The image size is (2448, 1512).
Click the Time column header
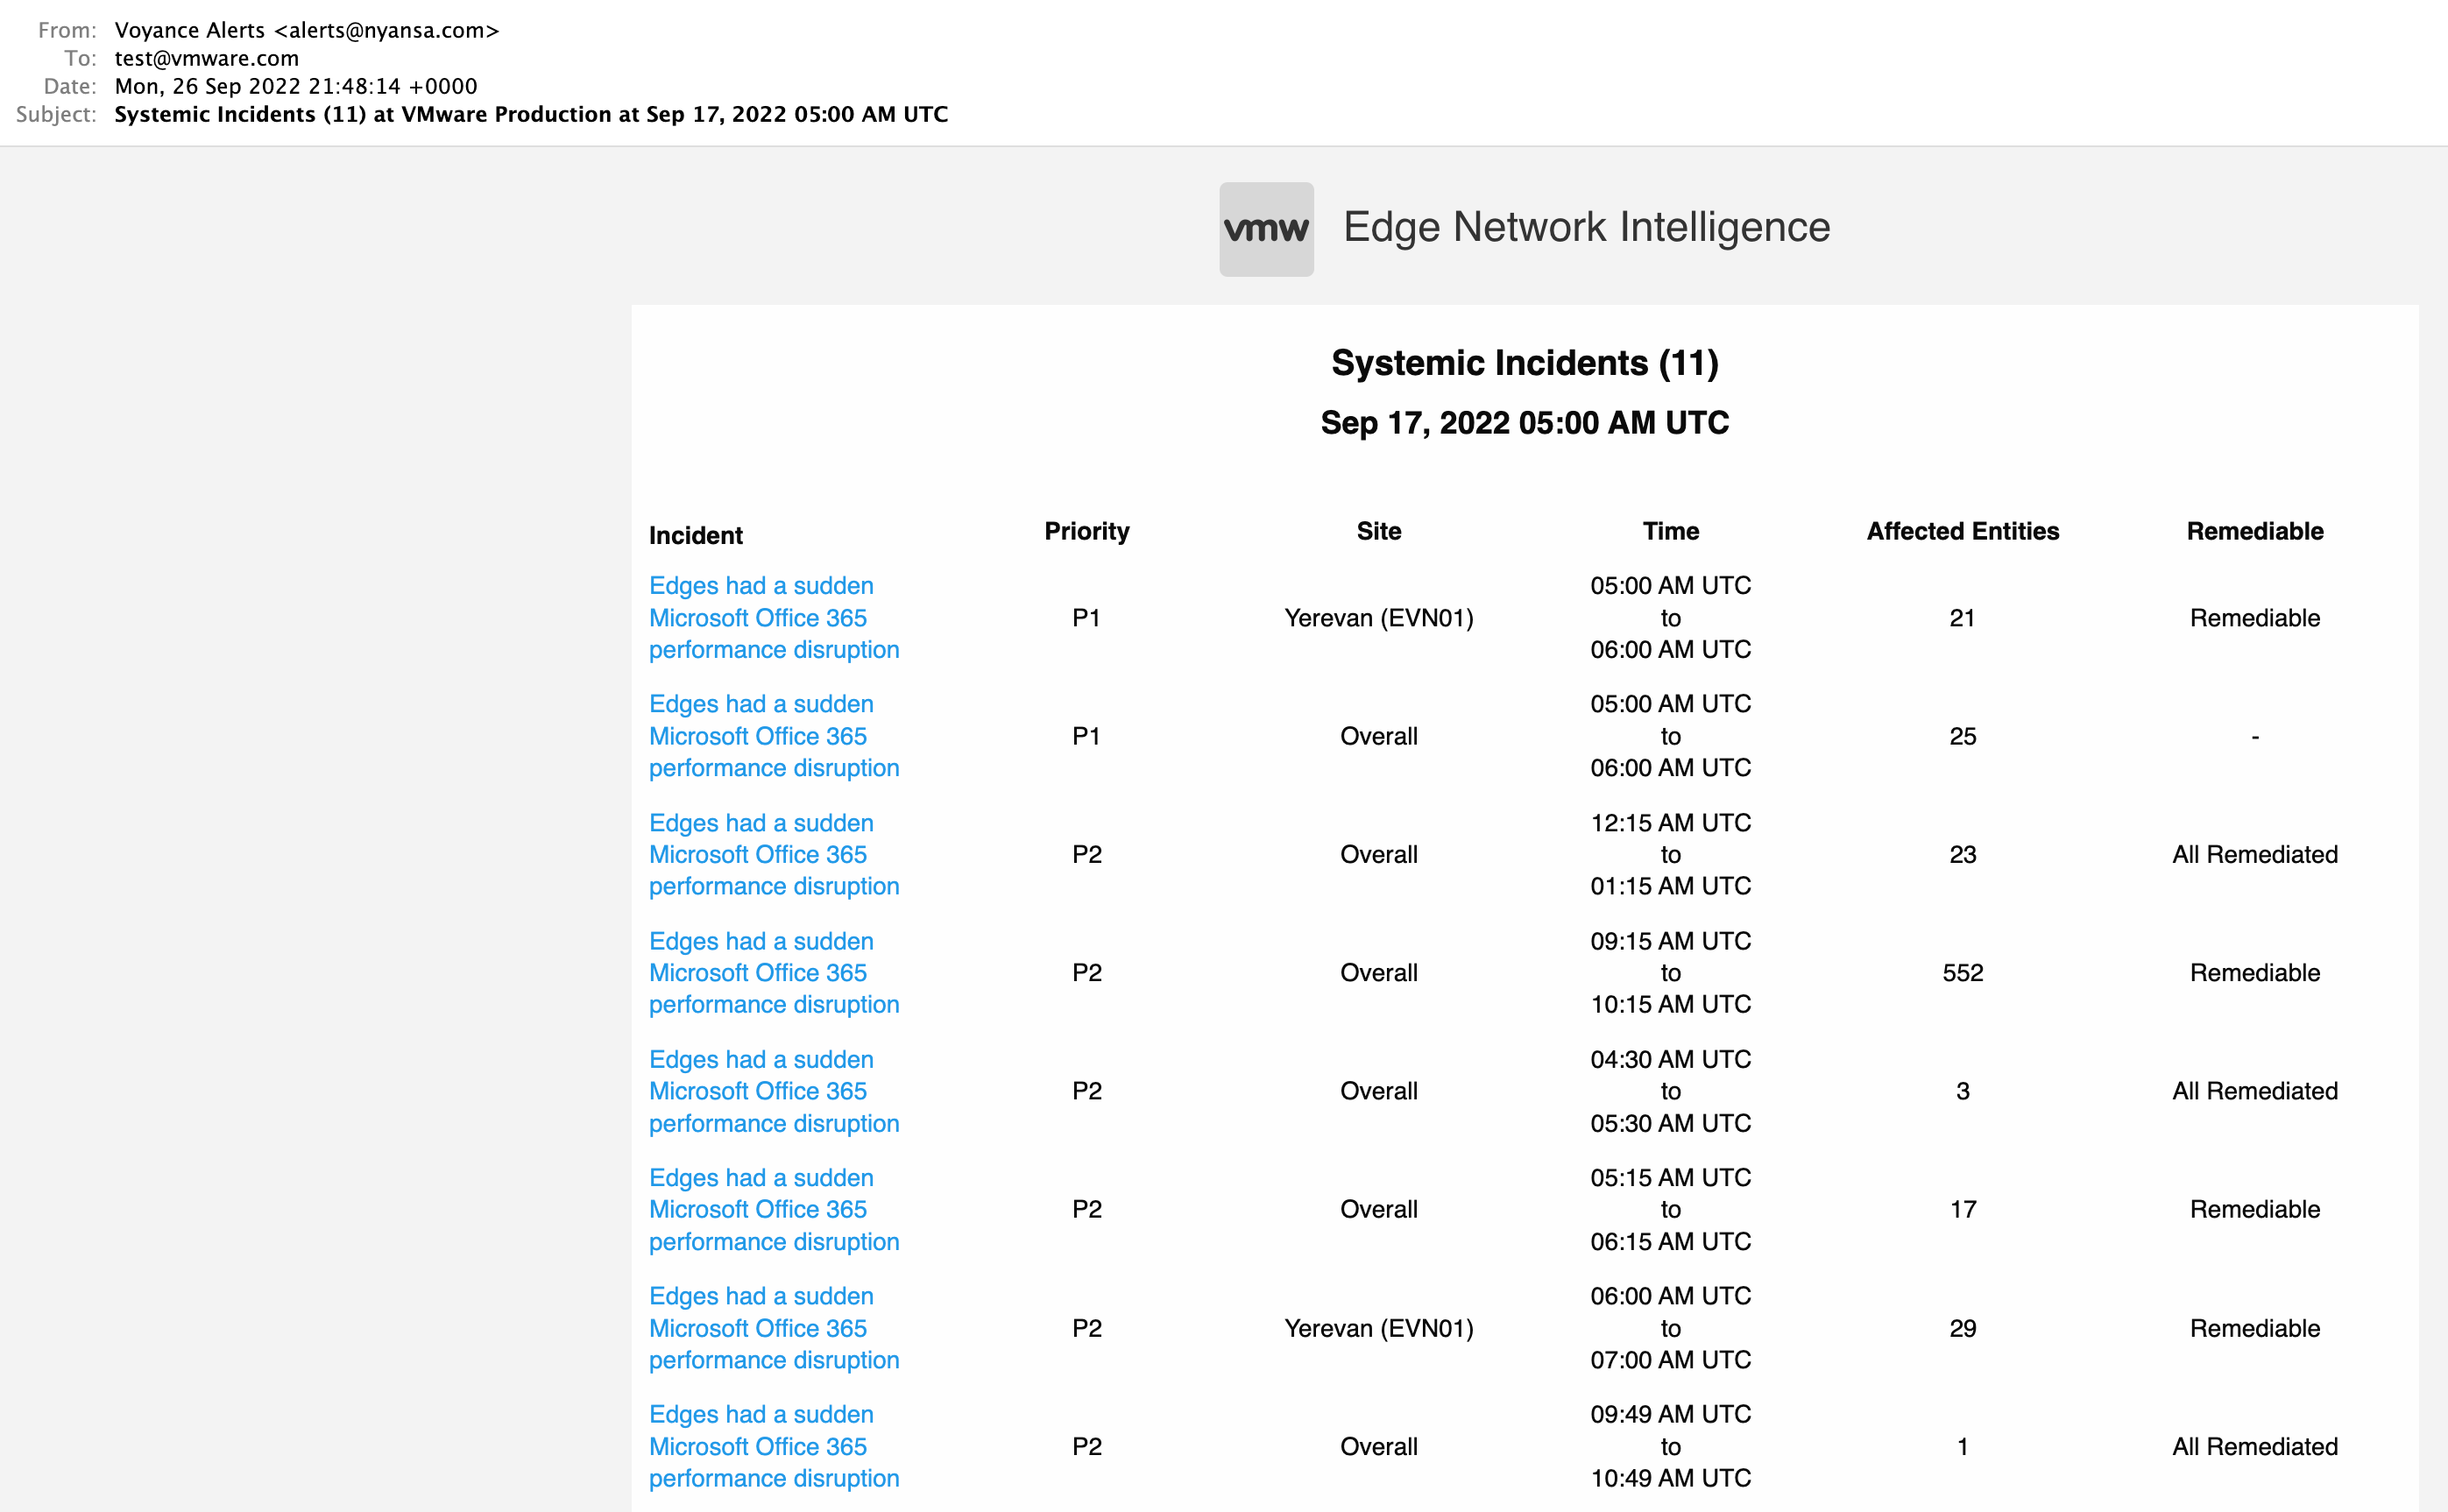1671,531
